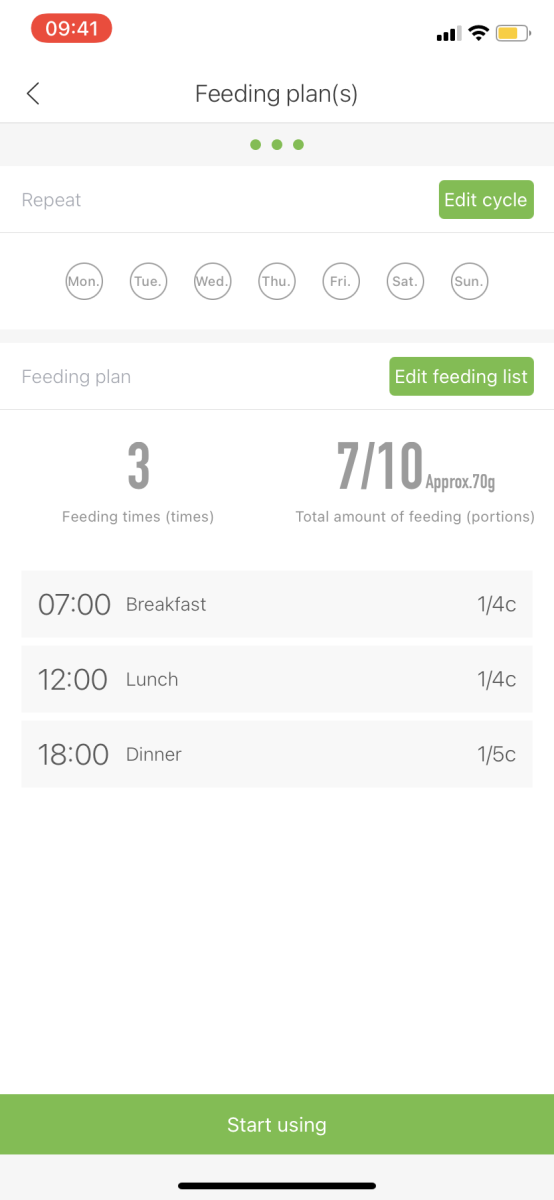Toggle the Fri. day circle
The image size is (554, 1200).
click(340, 282)
